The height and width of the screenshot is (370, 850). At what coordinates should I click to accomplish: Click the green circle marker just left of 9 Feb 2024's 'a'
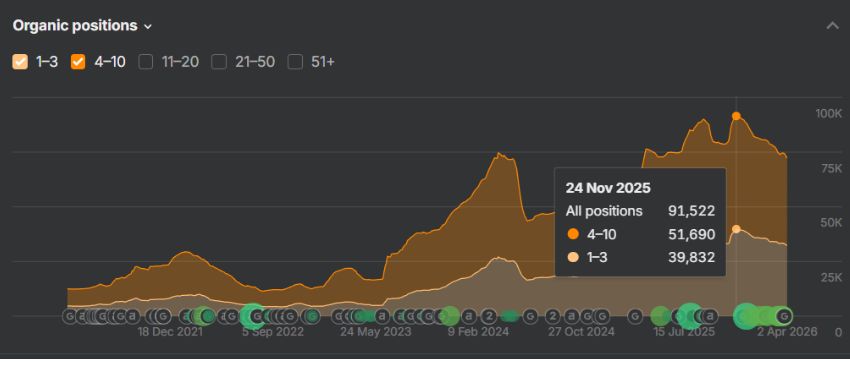click(450, 316)
